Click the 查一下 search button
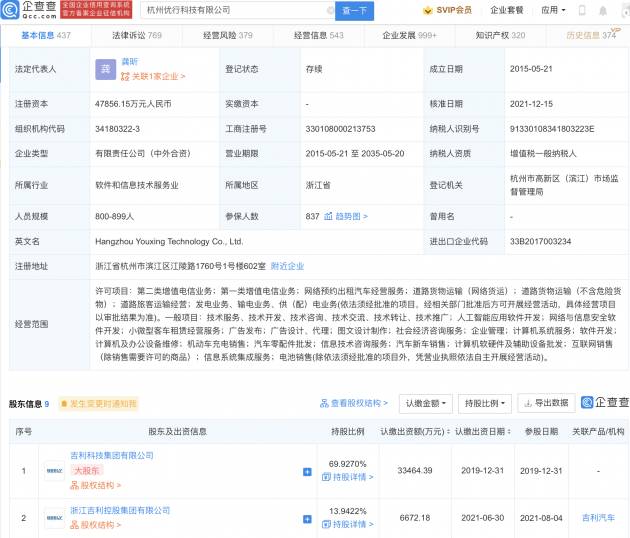This screenshot has height=538, width=630. click(354, 10)
